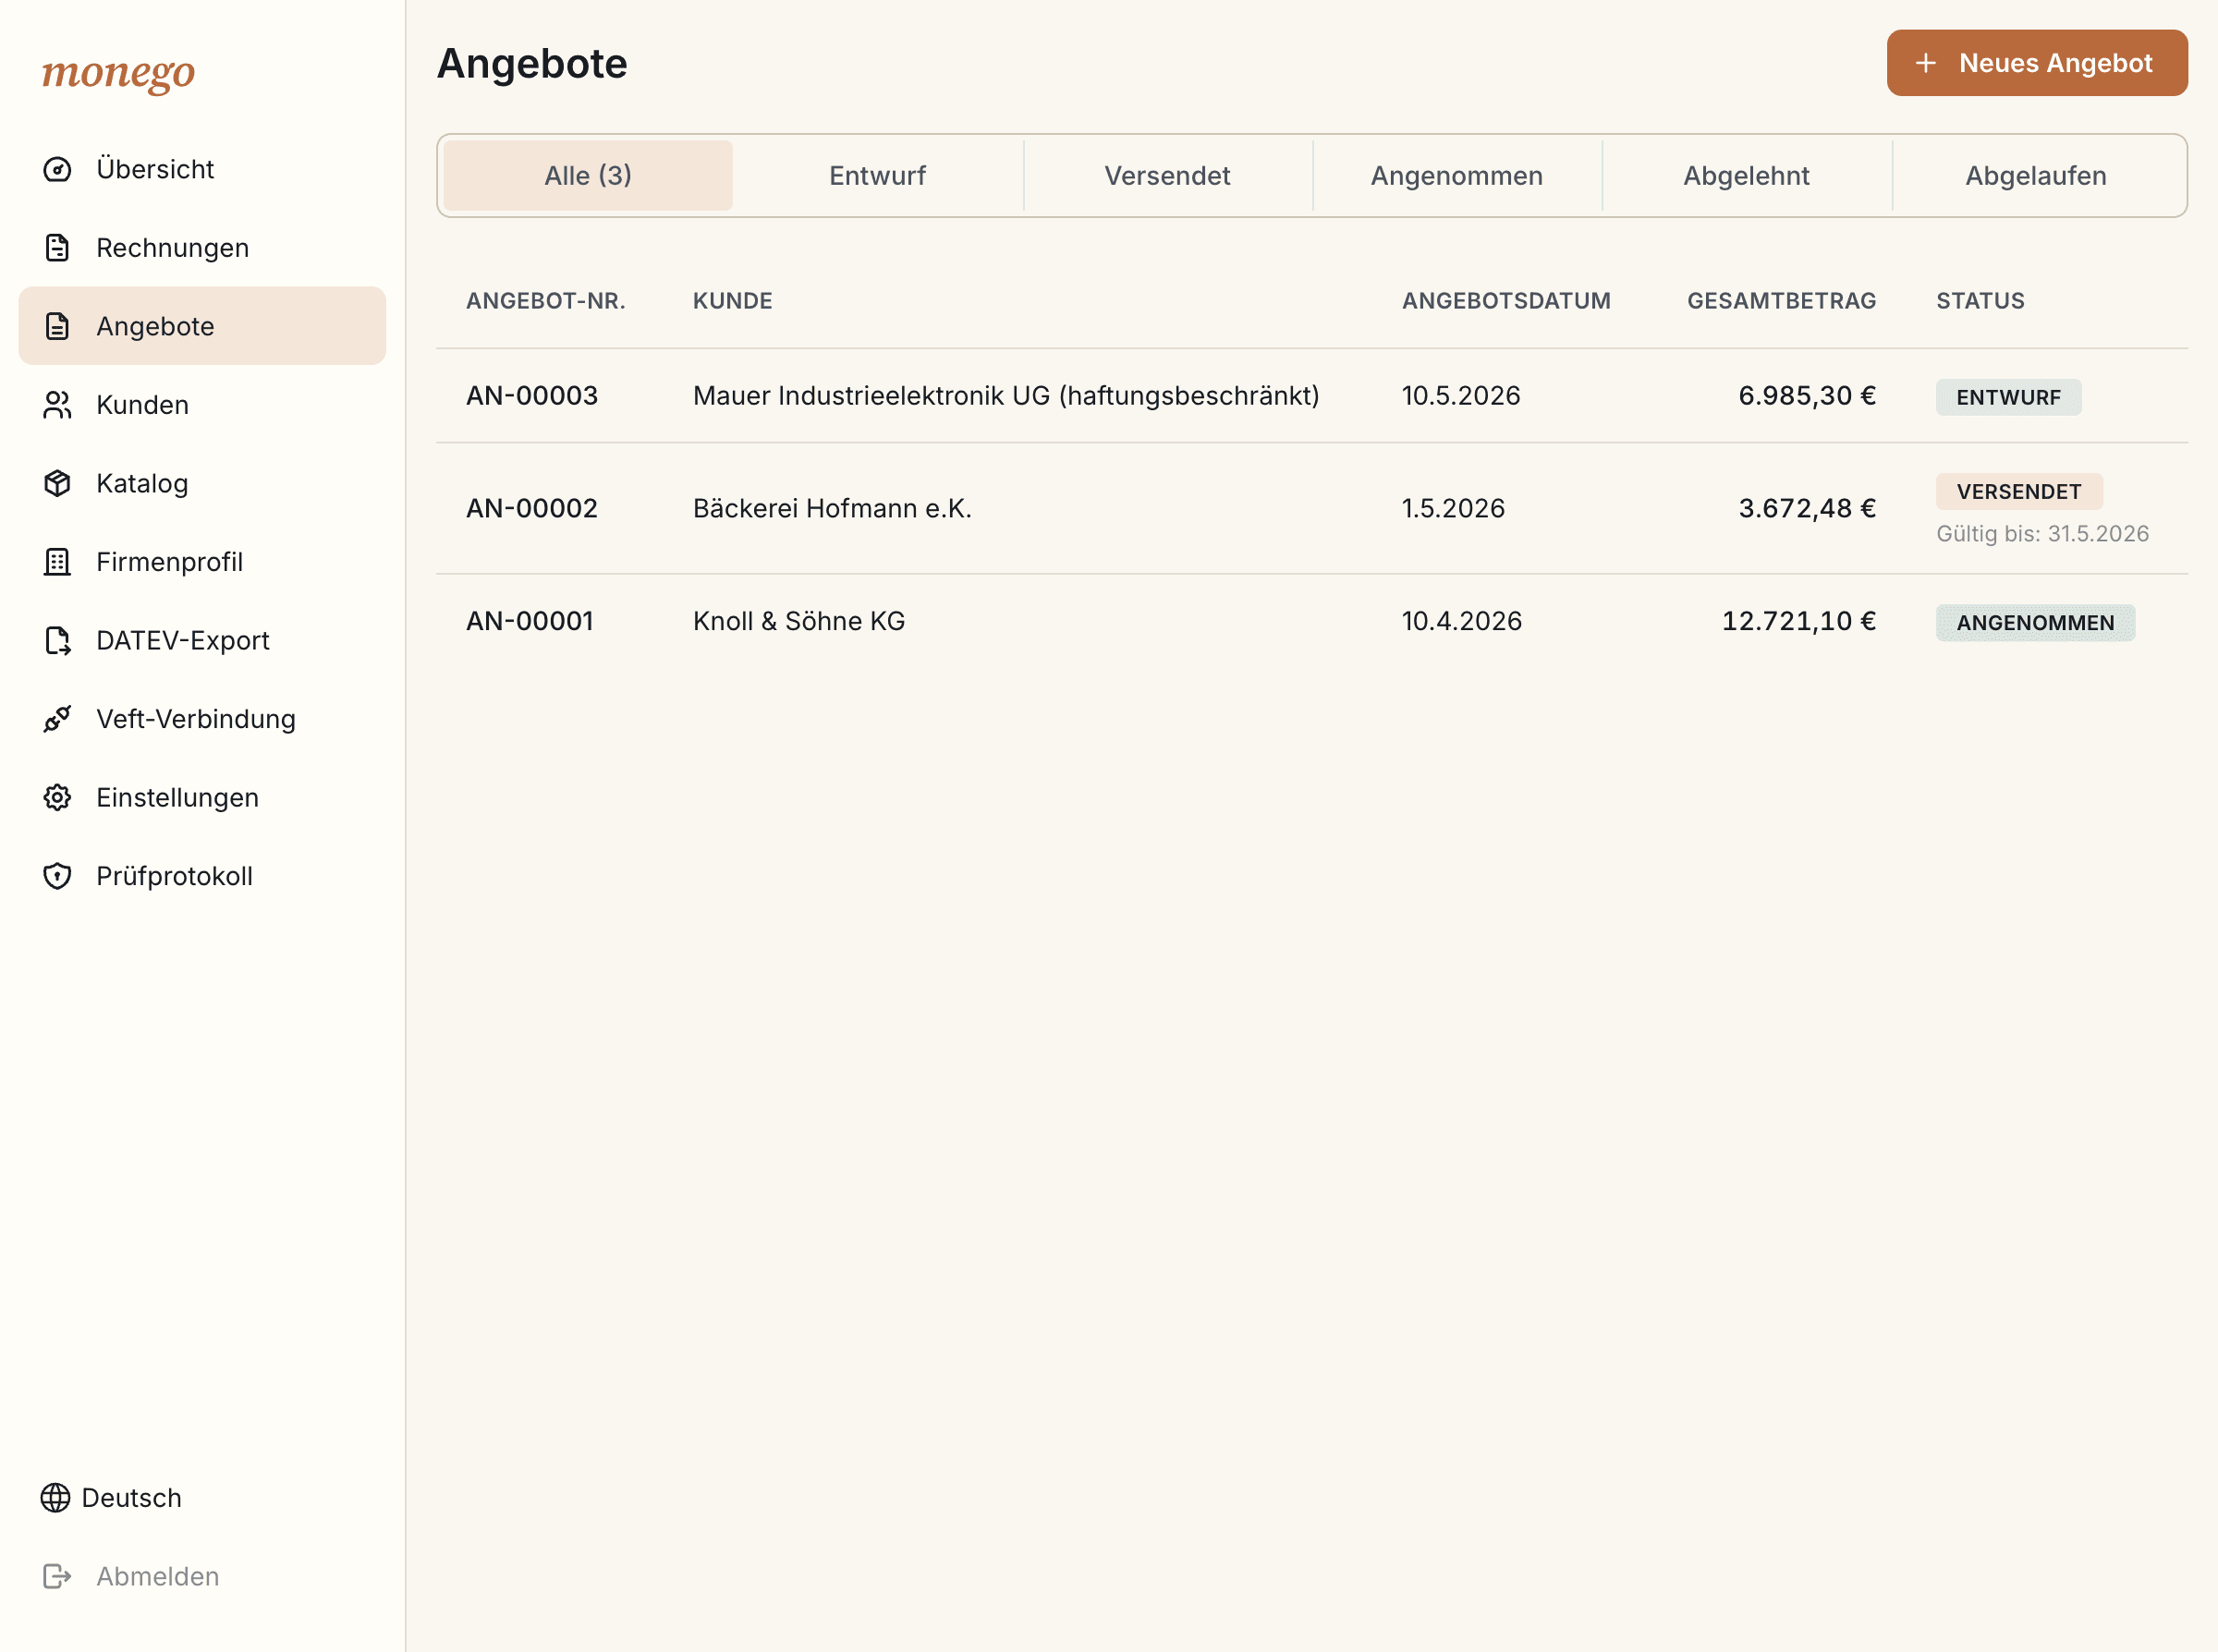Click the amount 3.672,48 €
The image size is (2218, 1652).
point(1807,509)
